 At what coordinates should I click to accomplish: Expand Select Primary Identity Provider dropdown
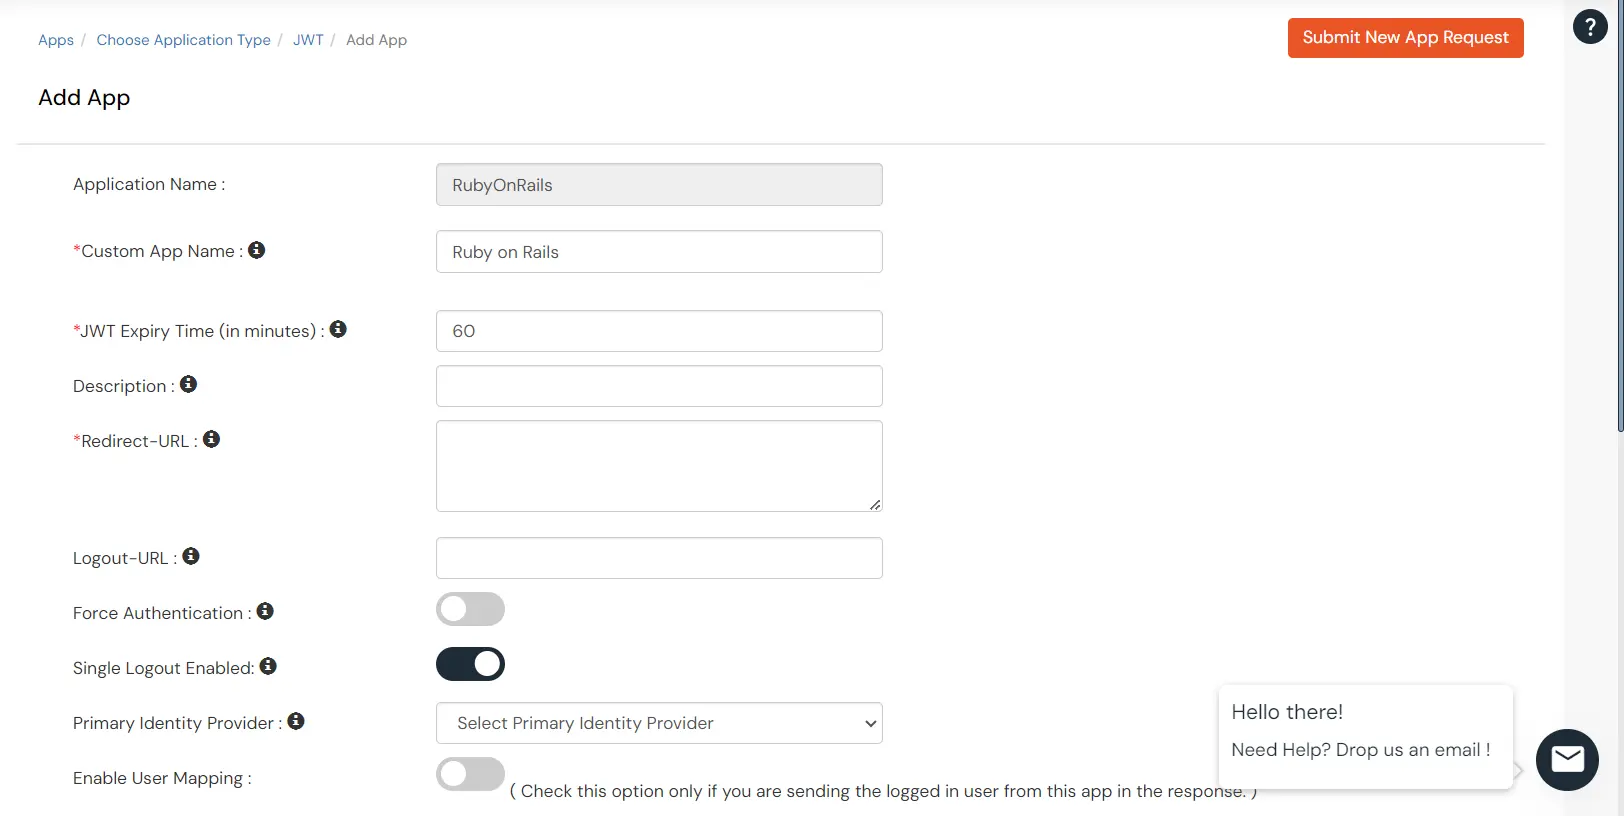click(x=659, y=723)
